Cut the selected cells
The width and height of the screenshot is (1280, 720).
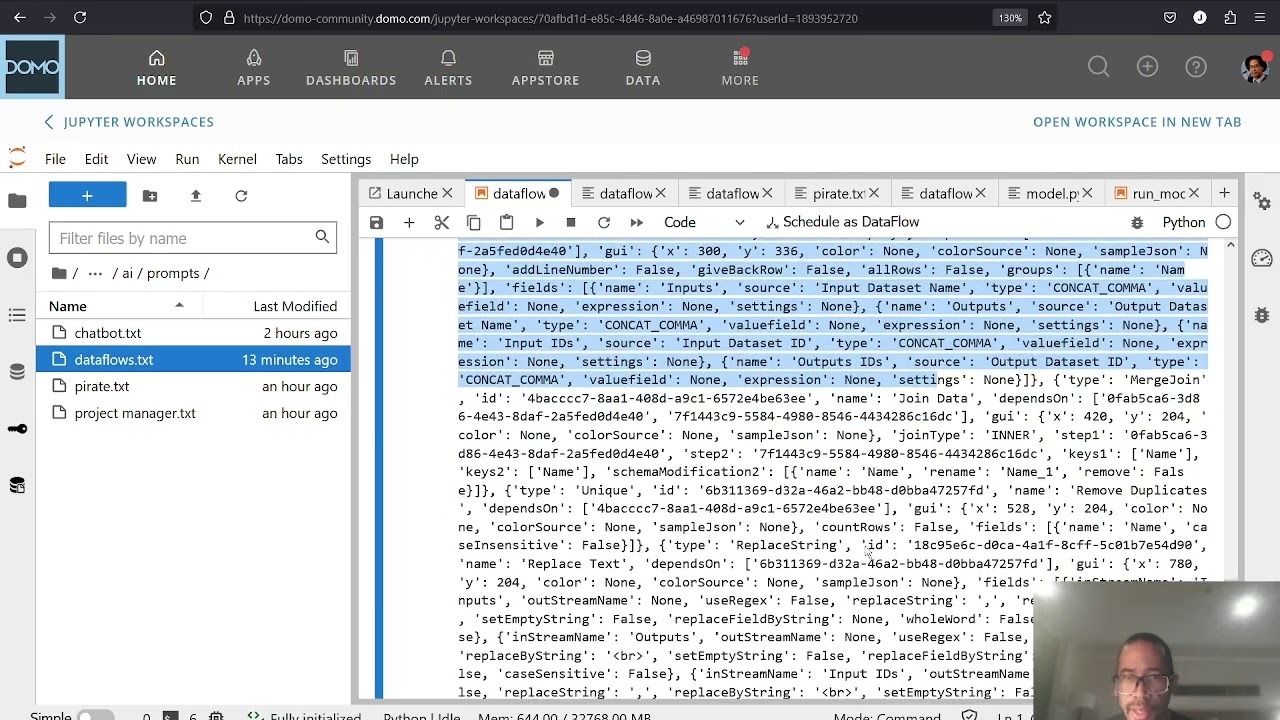coord(441,223)
